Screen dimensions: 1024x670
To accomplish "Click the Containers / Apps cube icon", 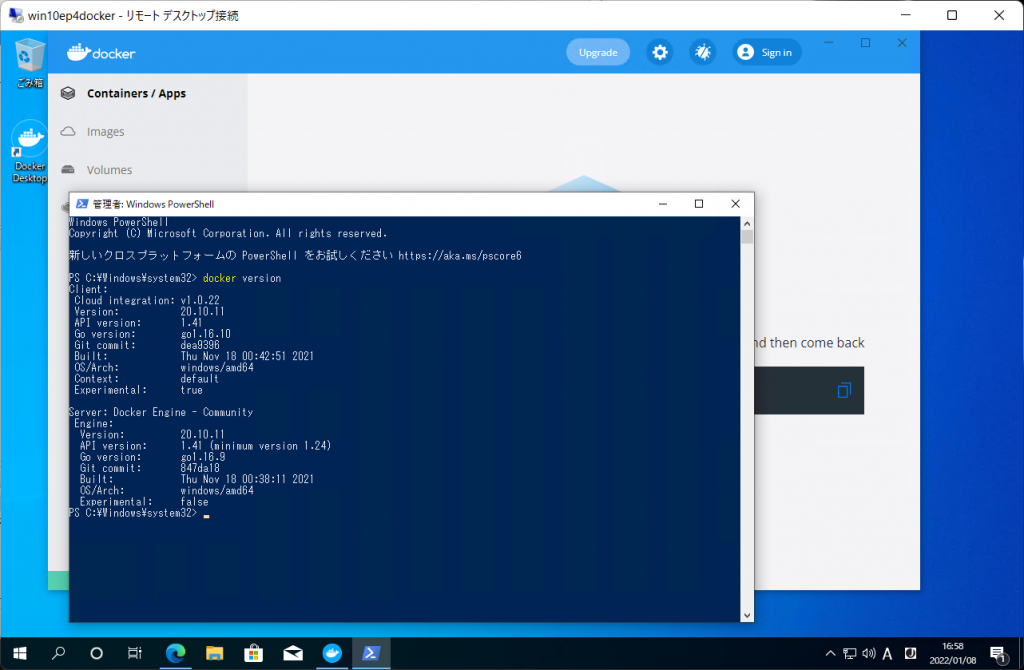I will 68,93.
